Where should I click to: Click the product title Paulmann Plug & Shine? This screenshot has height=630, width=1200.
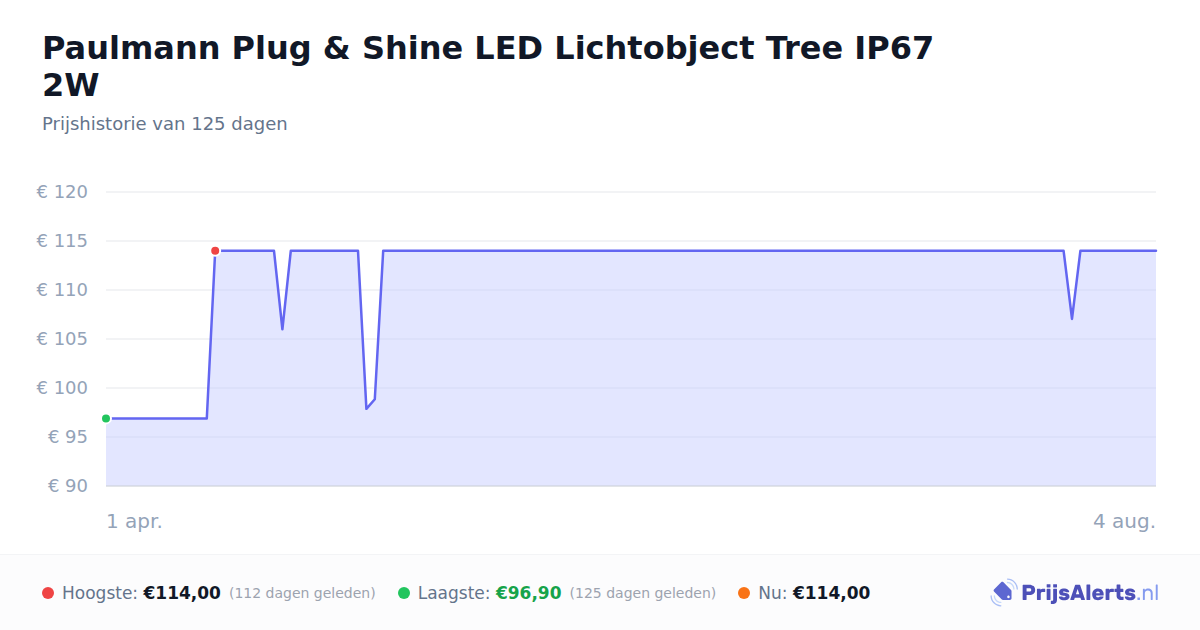coord(487,66)
